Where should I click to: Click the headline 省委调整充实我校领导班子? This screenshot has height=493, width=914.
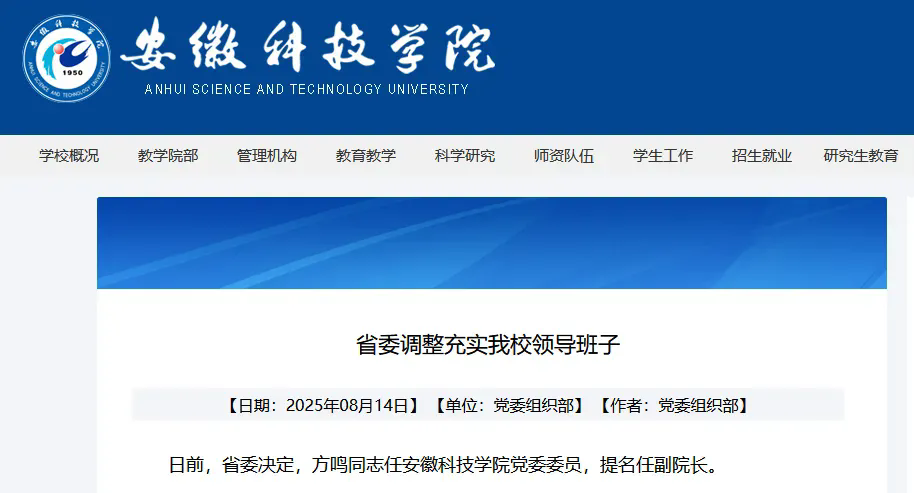[489, 345]
